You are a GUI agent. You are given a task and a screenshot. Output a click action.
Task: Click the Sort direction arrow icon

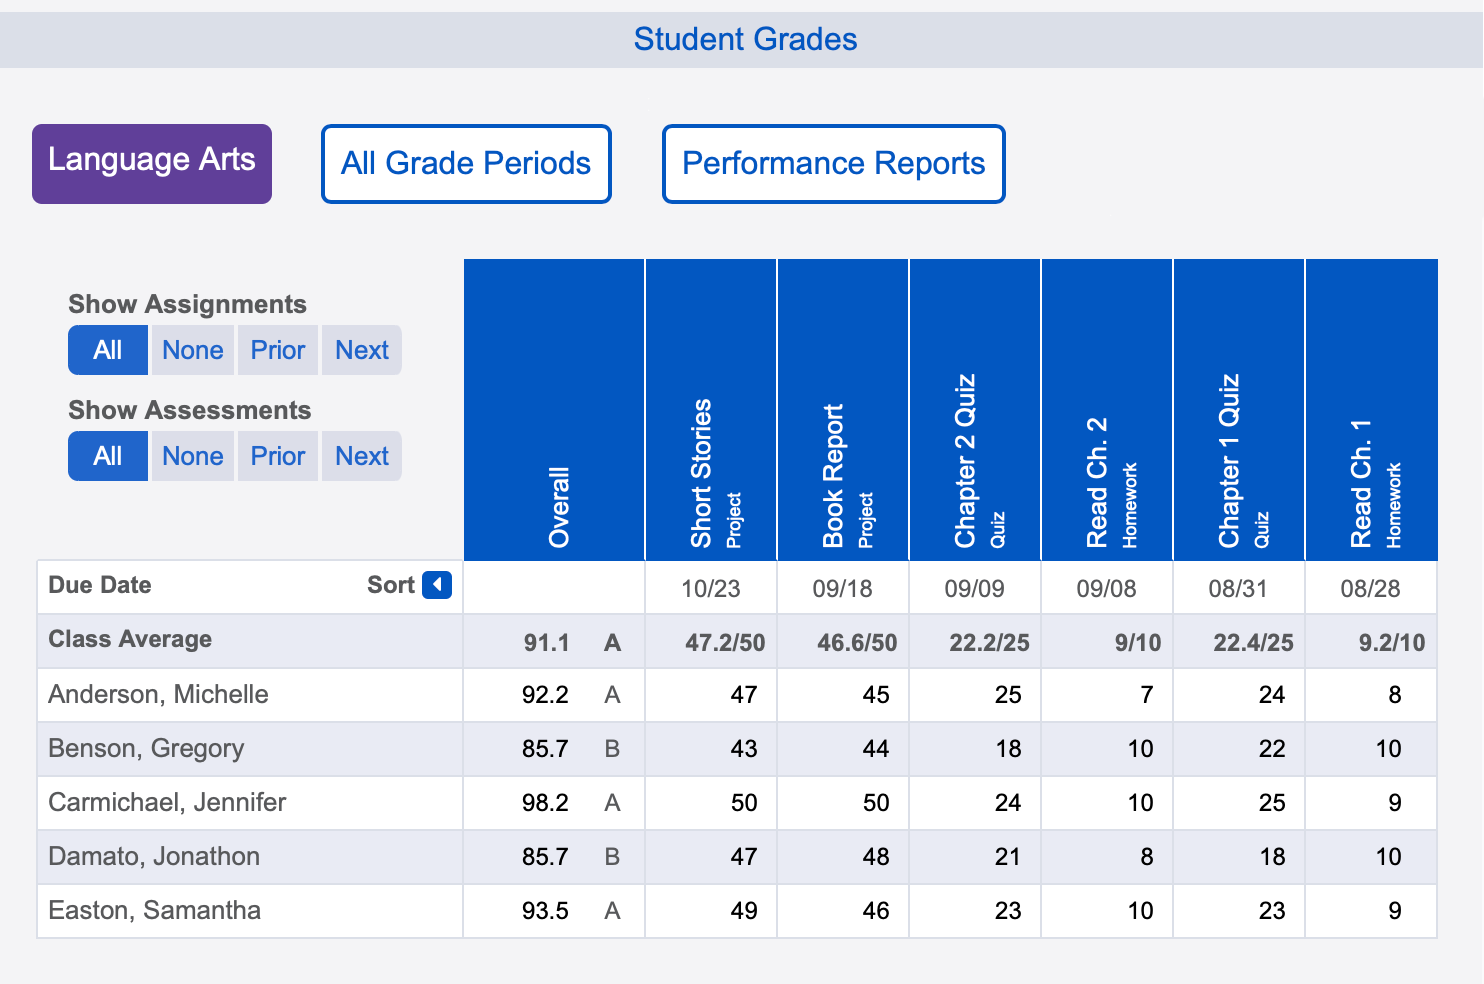(437, 585)
